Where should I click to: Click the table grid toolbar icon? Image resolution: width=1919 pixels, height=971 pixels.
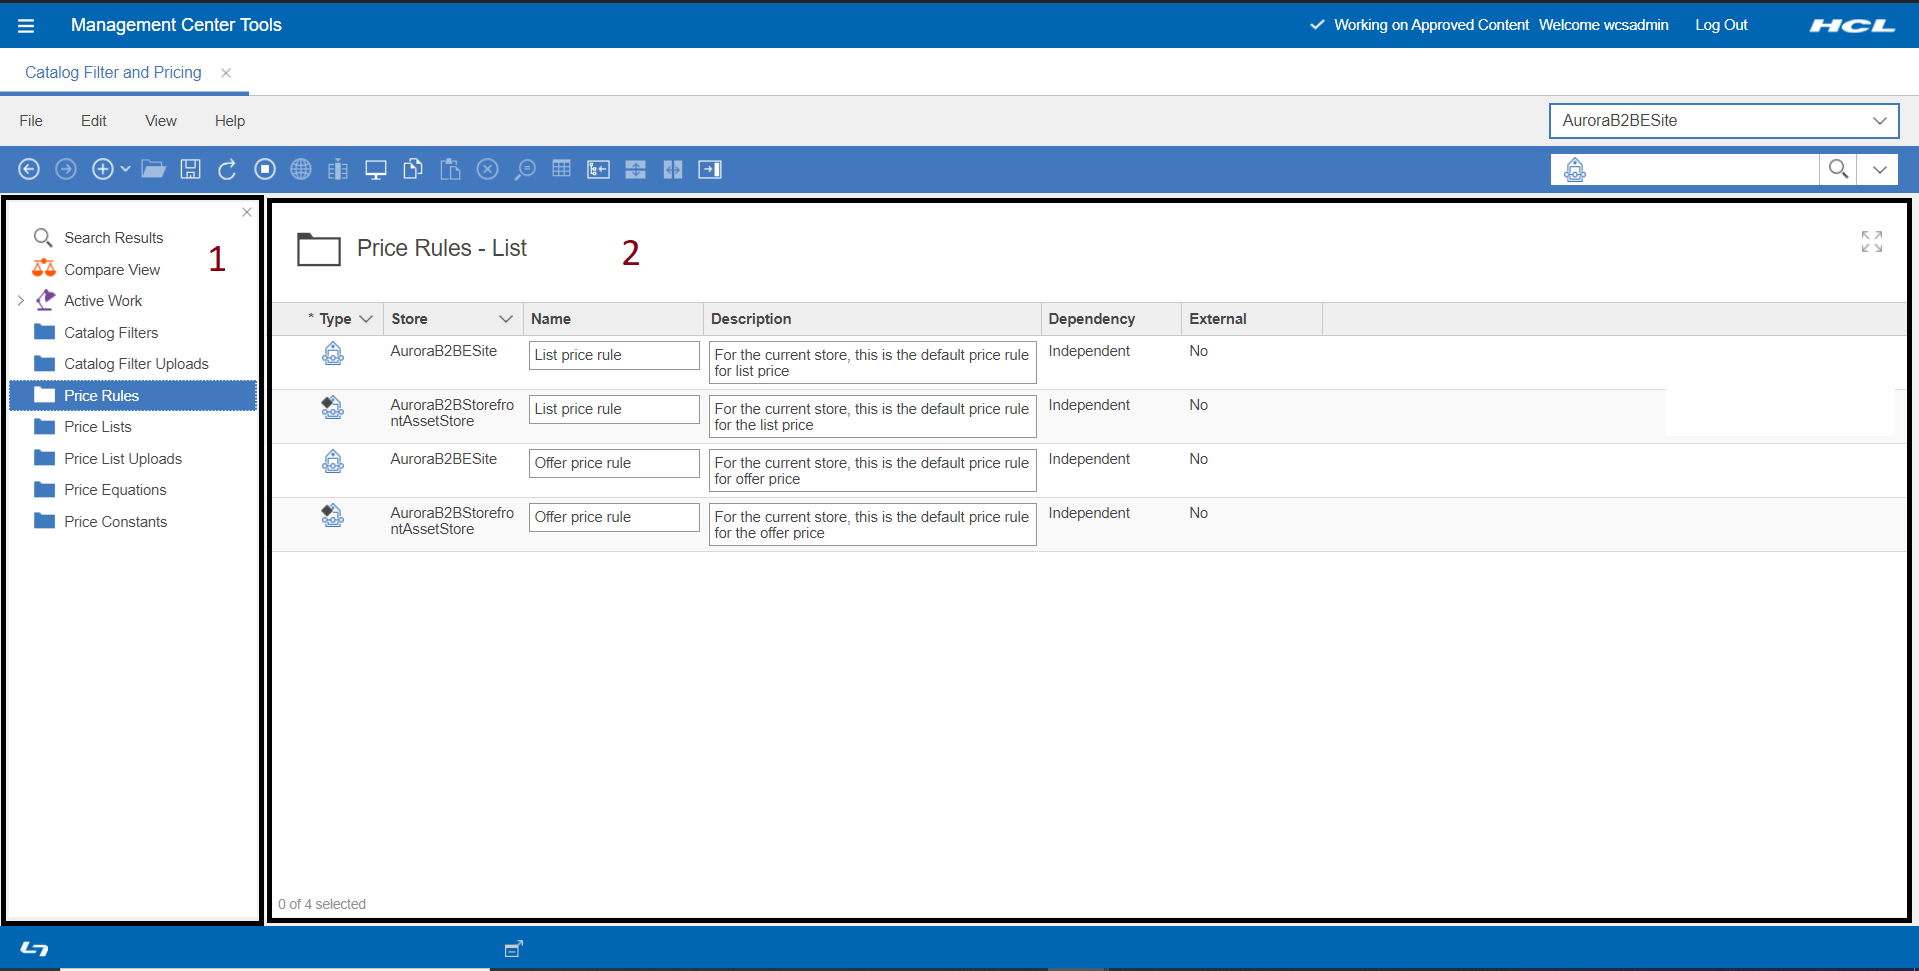point(562,169)
